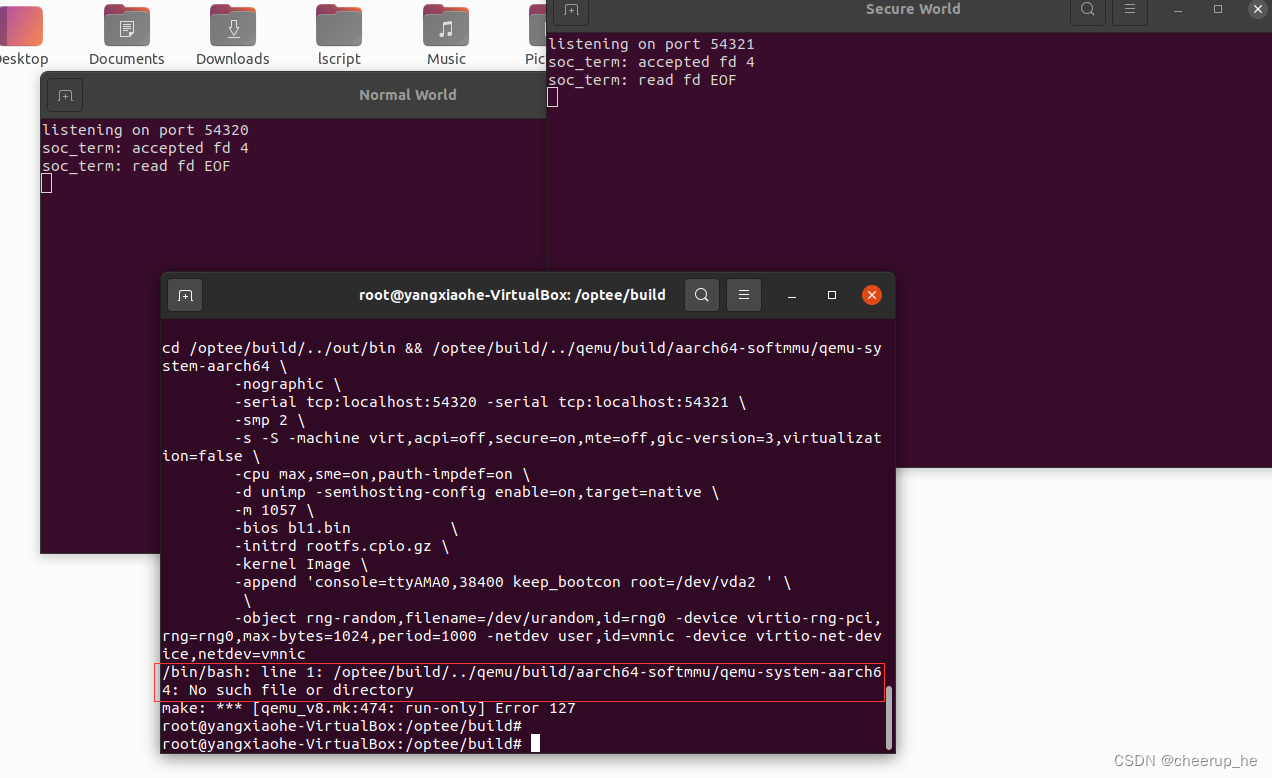Add a new tab in Secure World terminal
This screenshot has width=1272, height=778.
[x=571, y=10]
